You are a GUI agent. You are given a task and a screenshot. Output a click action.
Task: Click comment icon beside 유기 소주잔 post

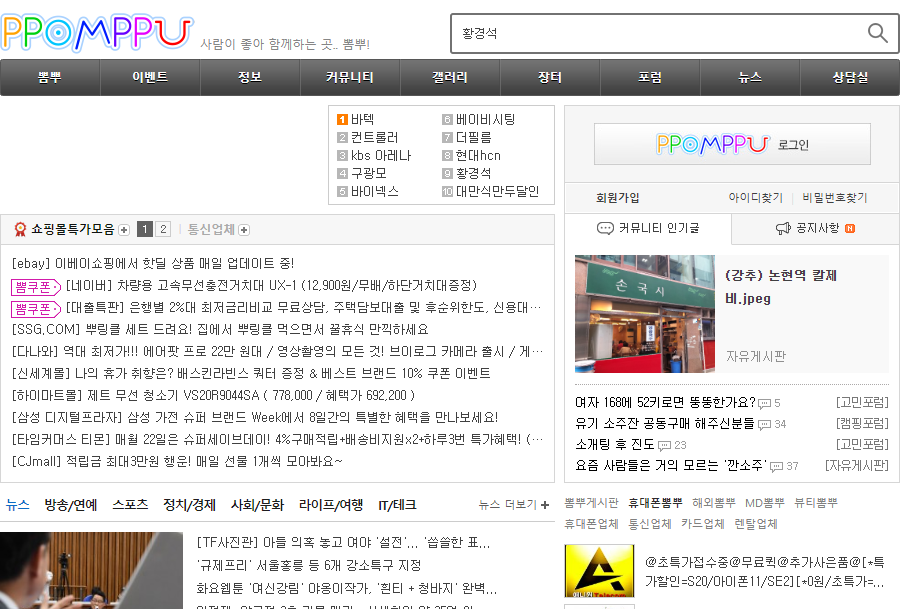point(764,425)
